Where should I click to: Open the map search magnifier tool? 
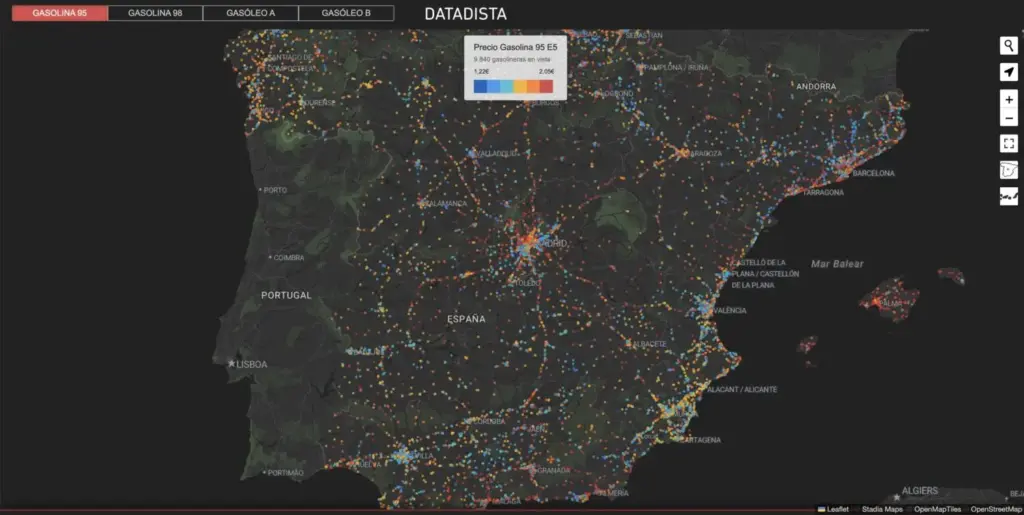pos(1008,45)
